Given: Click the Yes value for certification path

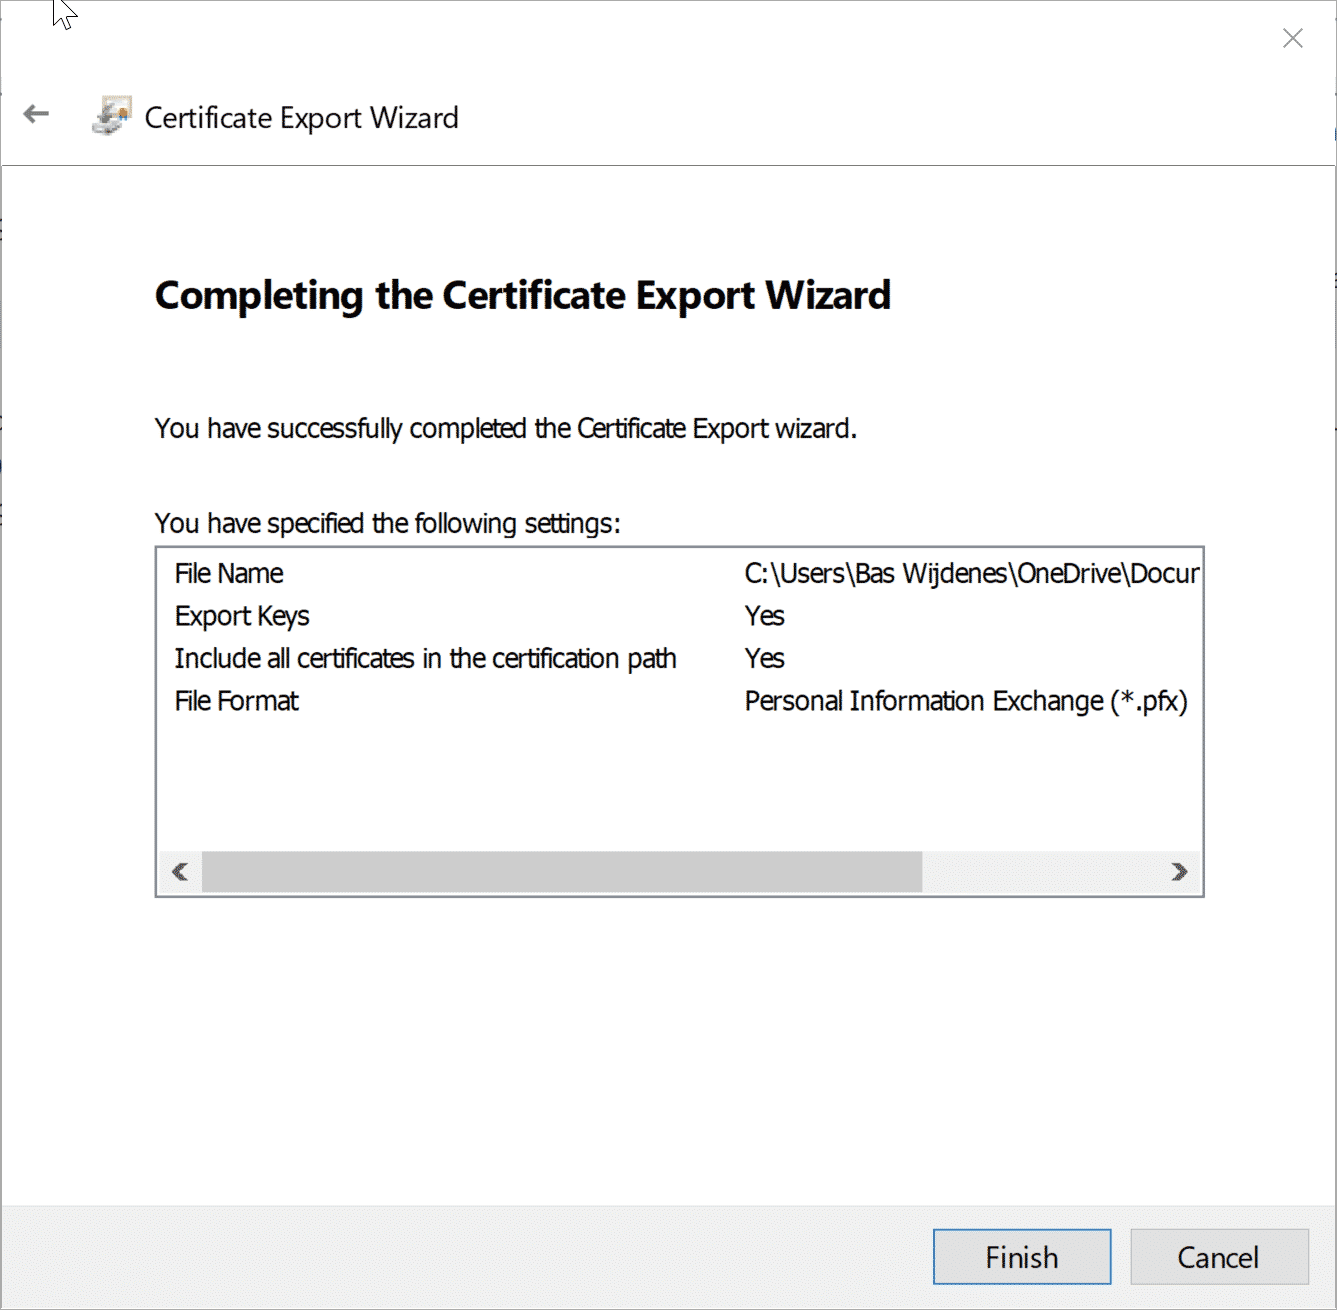Looking at the screenshot, I should pos(763,658).
